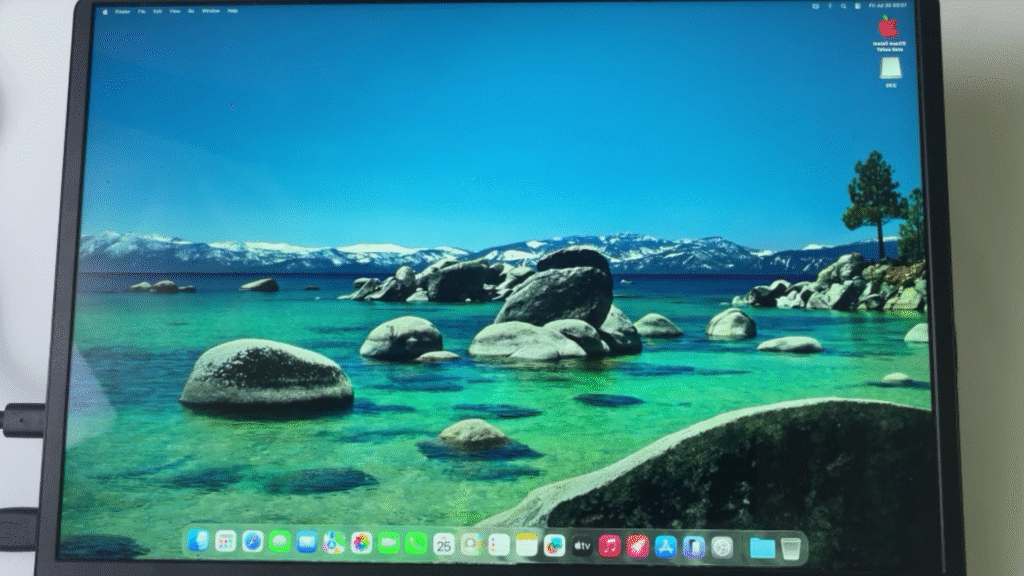Click the Spotlight search magnifier icon

point(843,6)
